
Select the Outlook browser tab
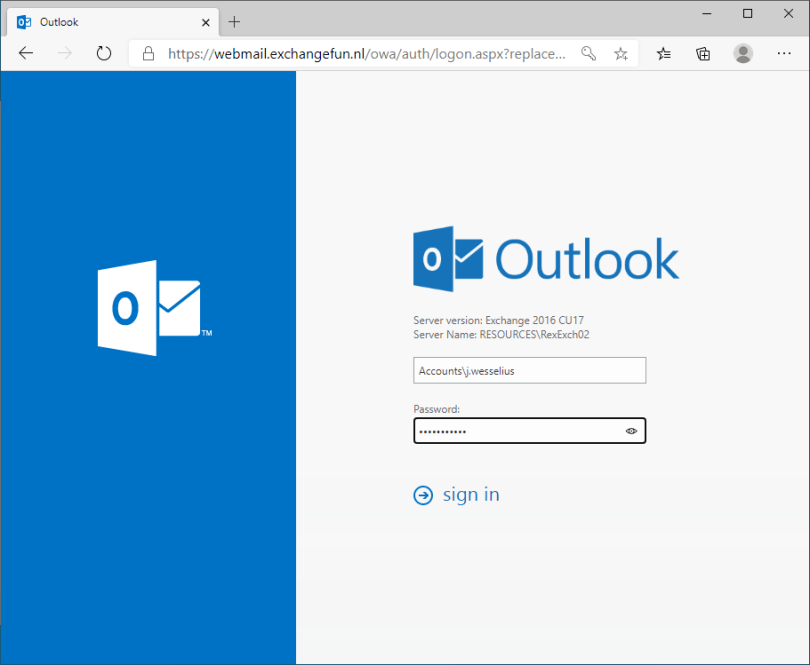point(100,21)
